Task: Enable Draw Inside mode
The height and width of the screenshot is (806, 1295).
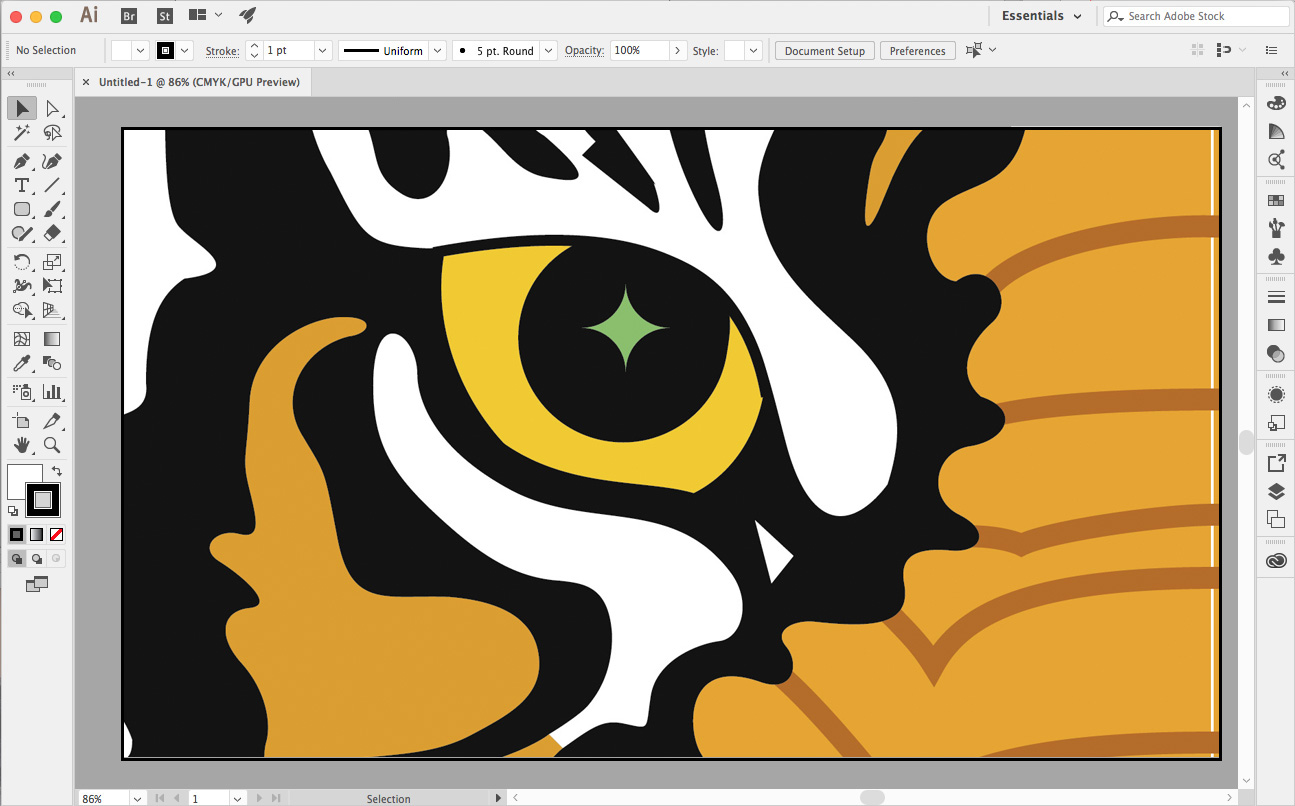Action: (x=56, y=558)
